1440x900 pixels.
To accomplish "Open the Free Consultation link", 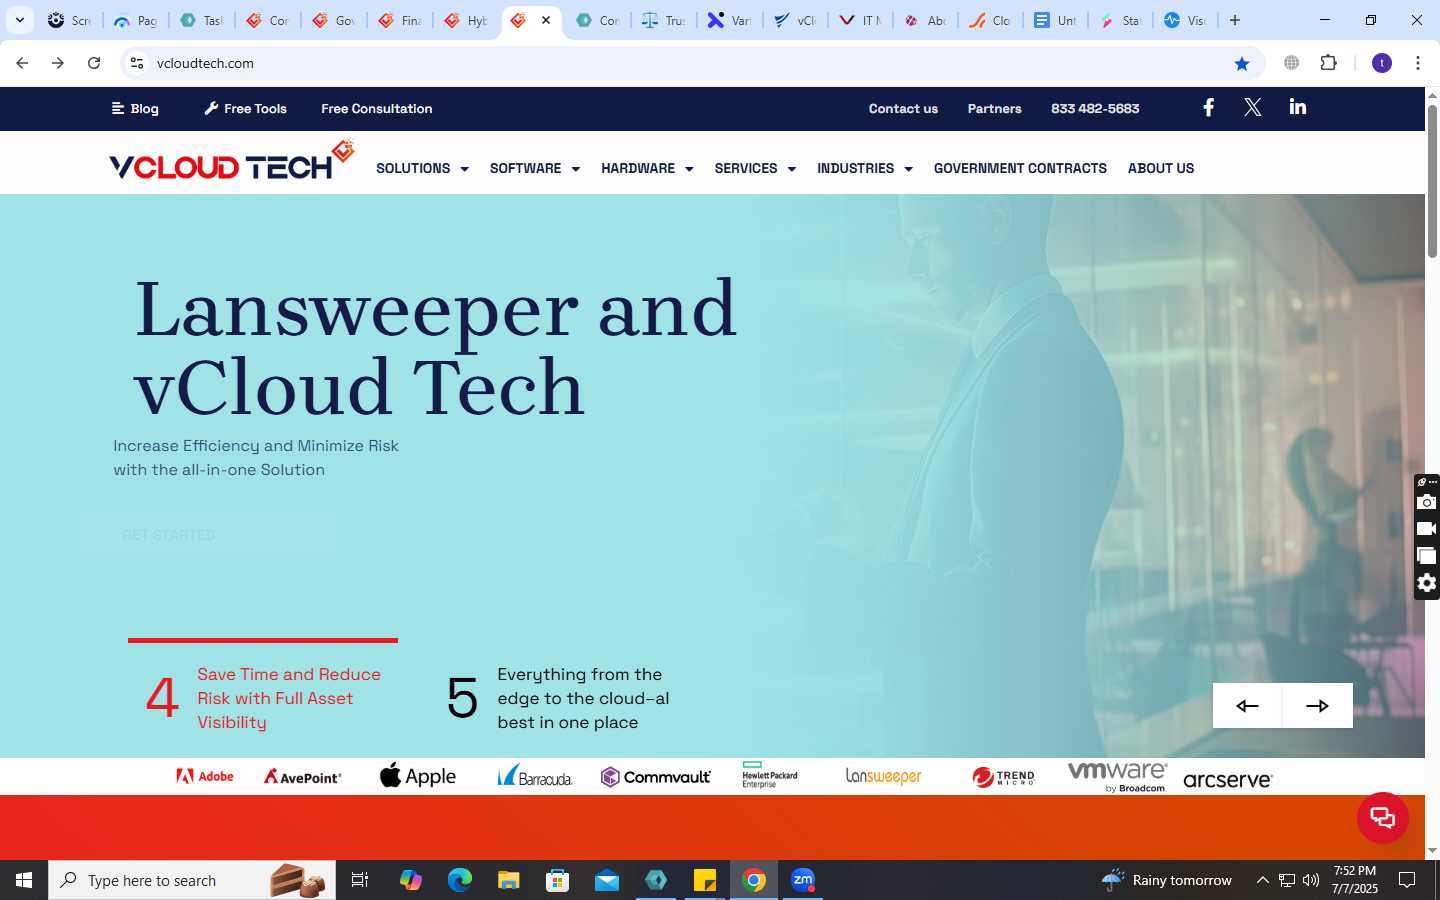I will [377, 108].
